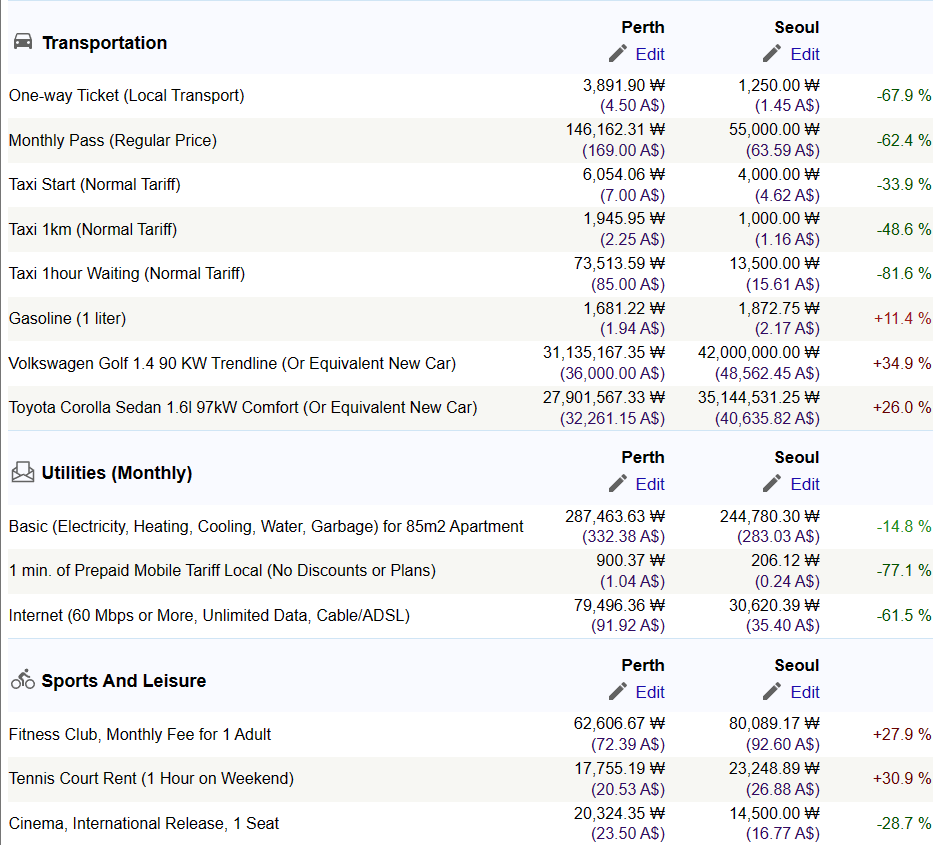Click Seoul prepaid mobile price 206.12 ₩
Image resolution: width=939 pixels, height=845 pixels.
785,561
